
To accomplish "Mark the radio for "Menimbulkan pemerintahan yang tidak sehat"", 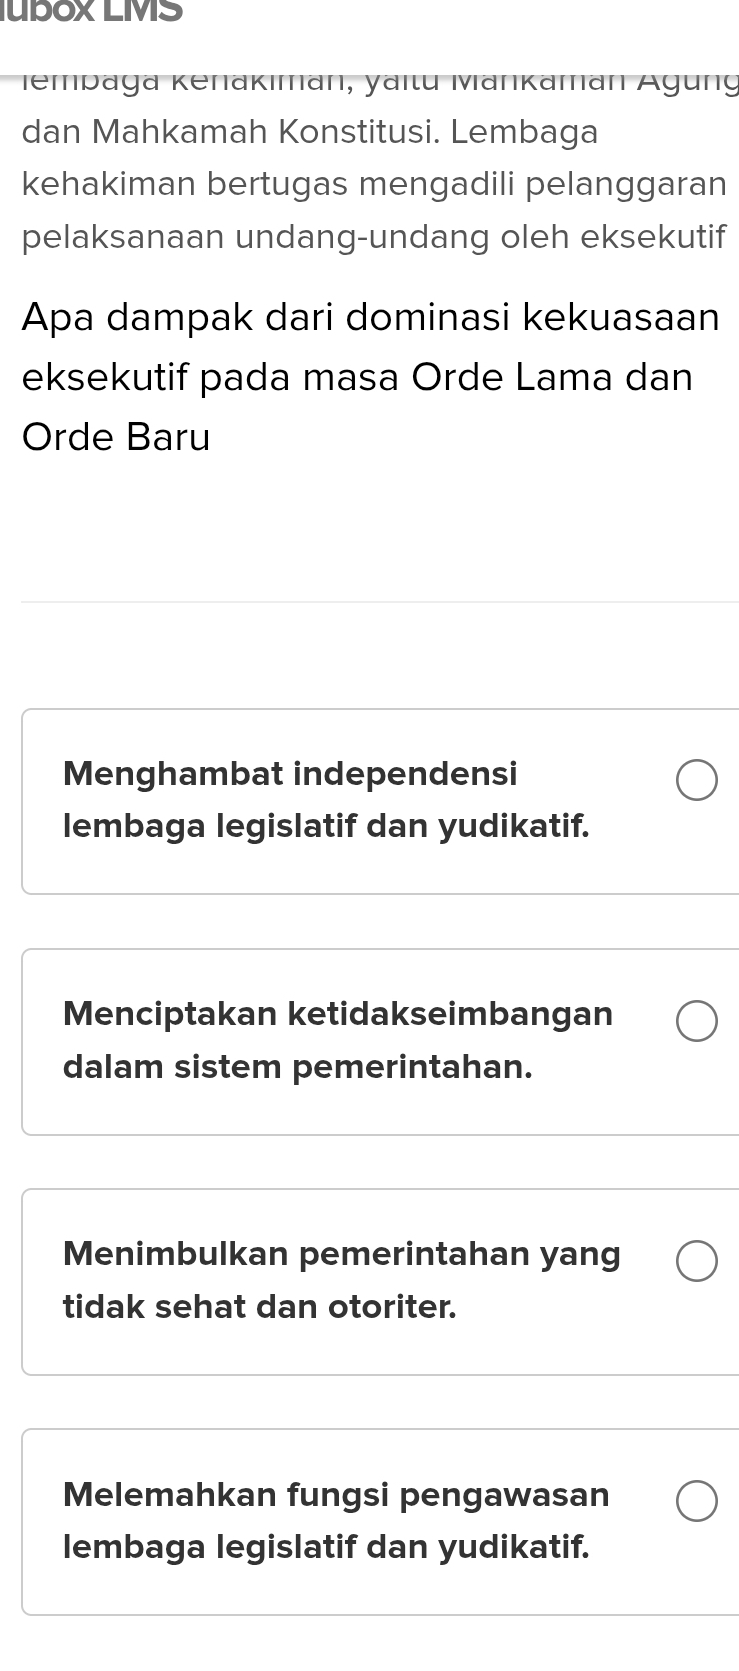I will pyautogui.click(x=696, y=1261).
